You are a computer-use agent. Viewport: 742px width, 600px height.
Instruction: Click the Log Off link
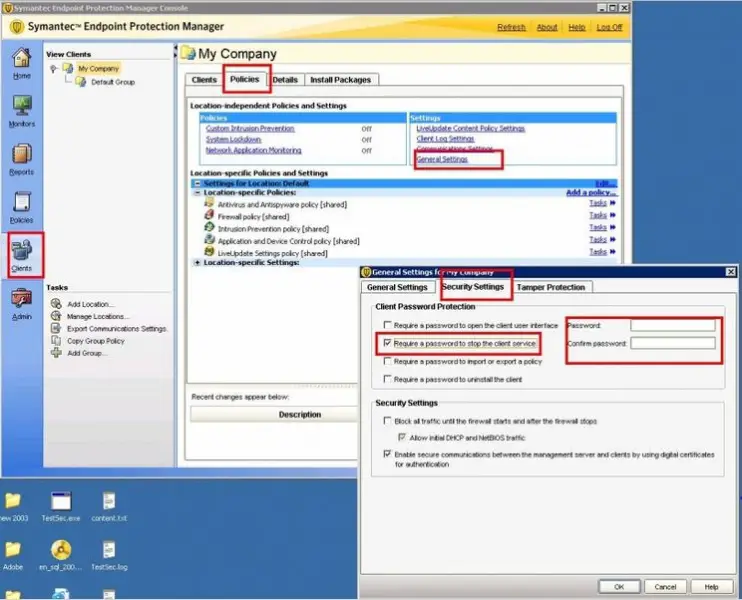click(610, 27)
